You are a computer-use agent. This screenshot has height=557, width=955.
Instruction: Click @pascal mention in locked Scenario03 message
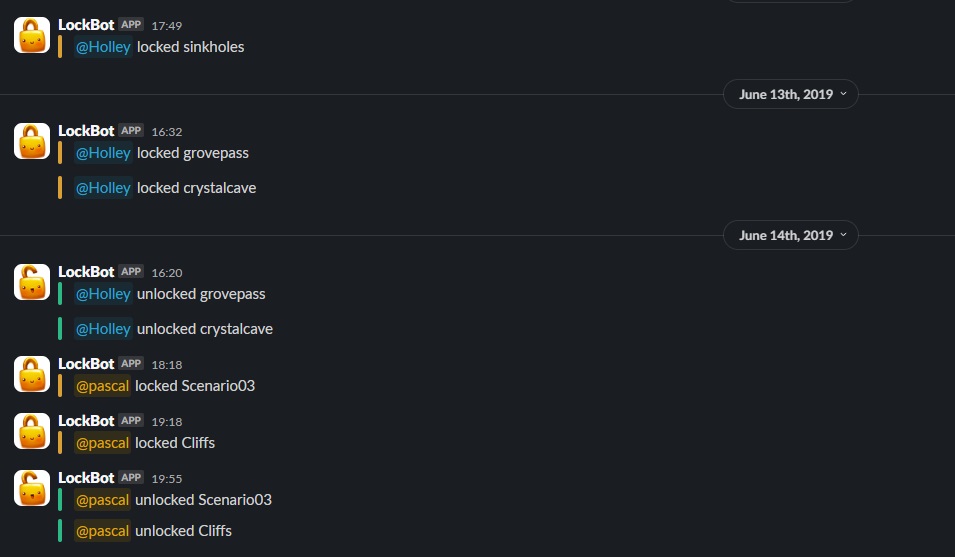point(102,386)
